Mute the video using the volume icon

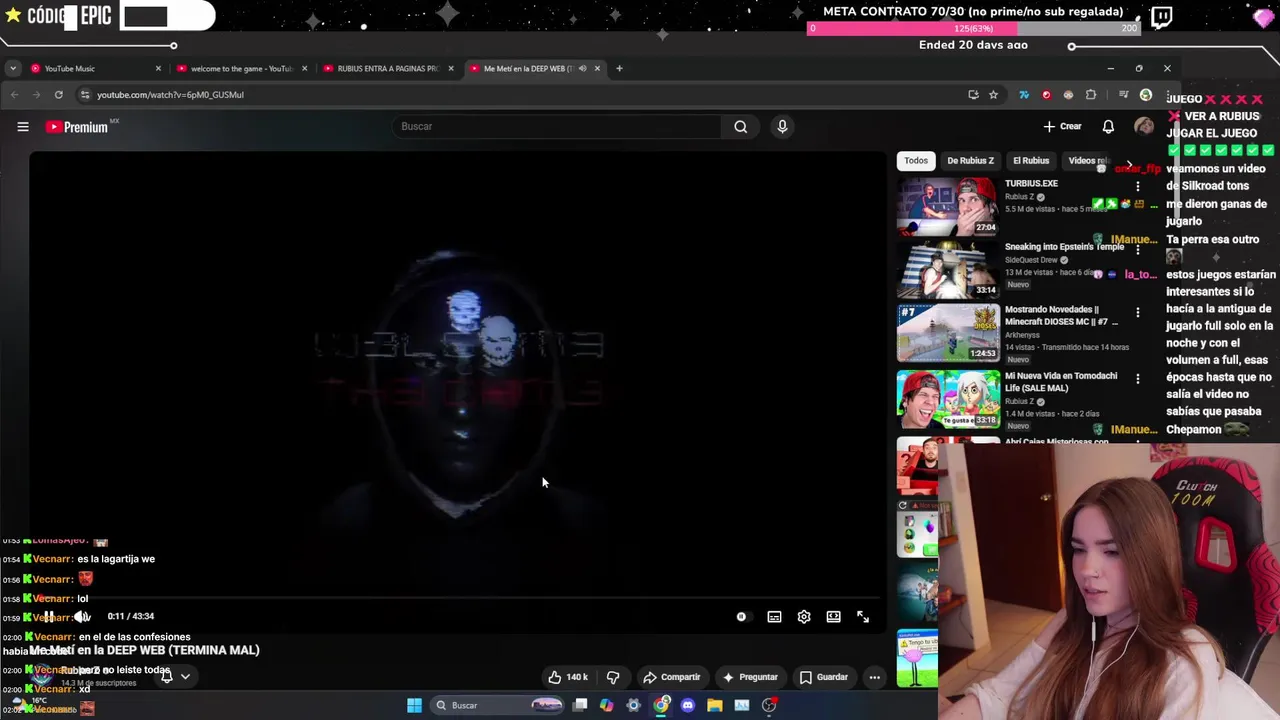click(82, 617)
